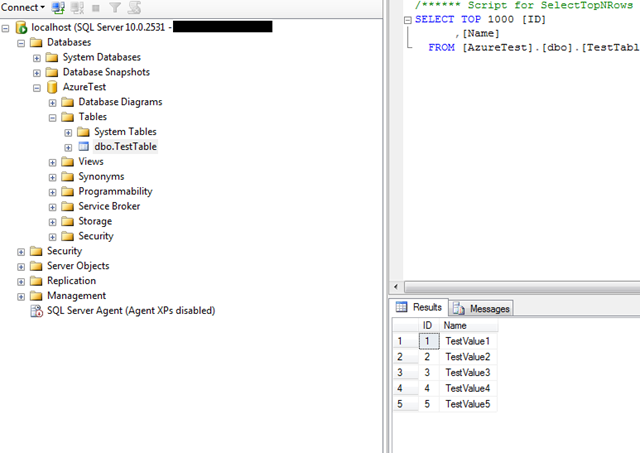Collapse the SELECT statement outline in the editor
Screen dimensions: 640x453
(x=407, y=20)
